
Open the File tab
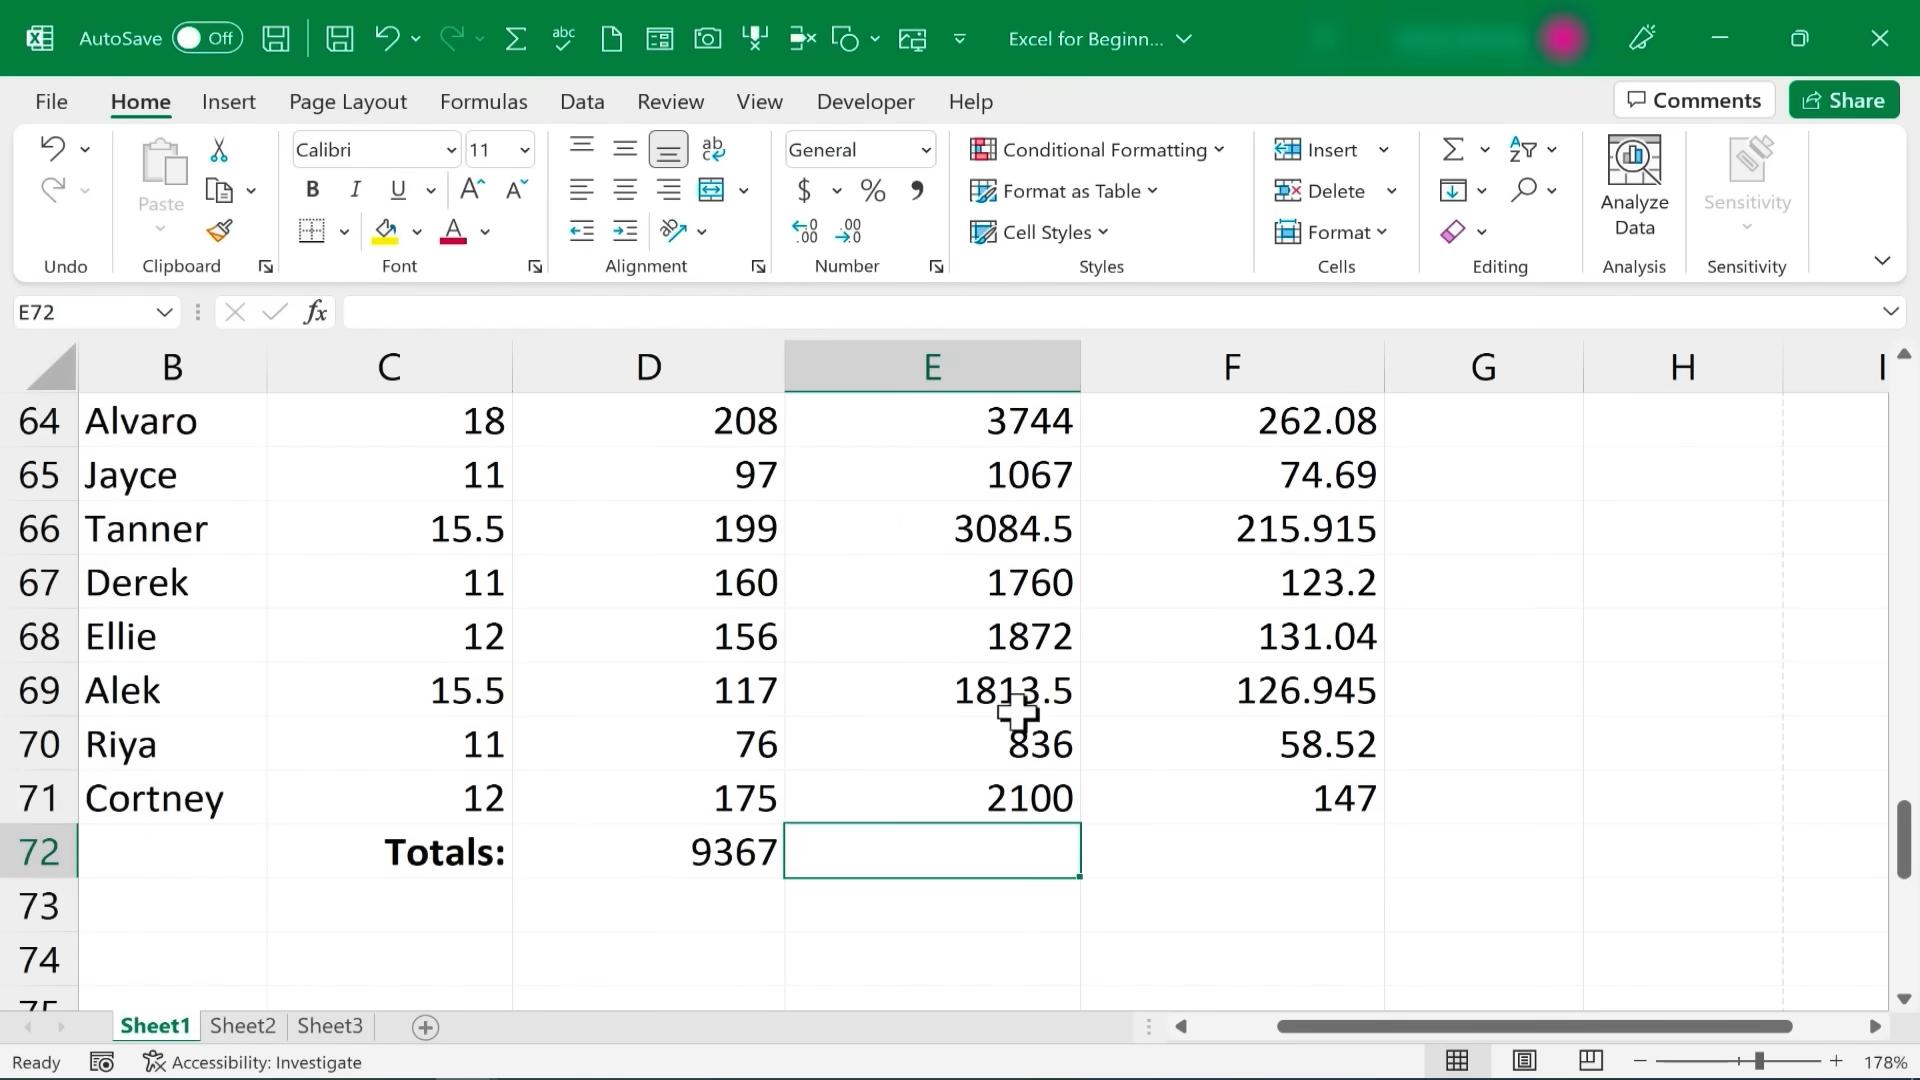click(x=51, y=102)
